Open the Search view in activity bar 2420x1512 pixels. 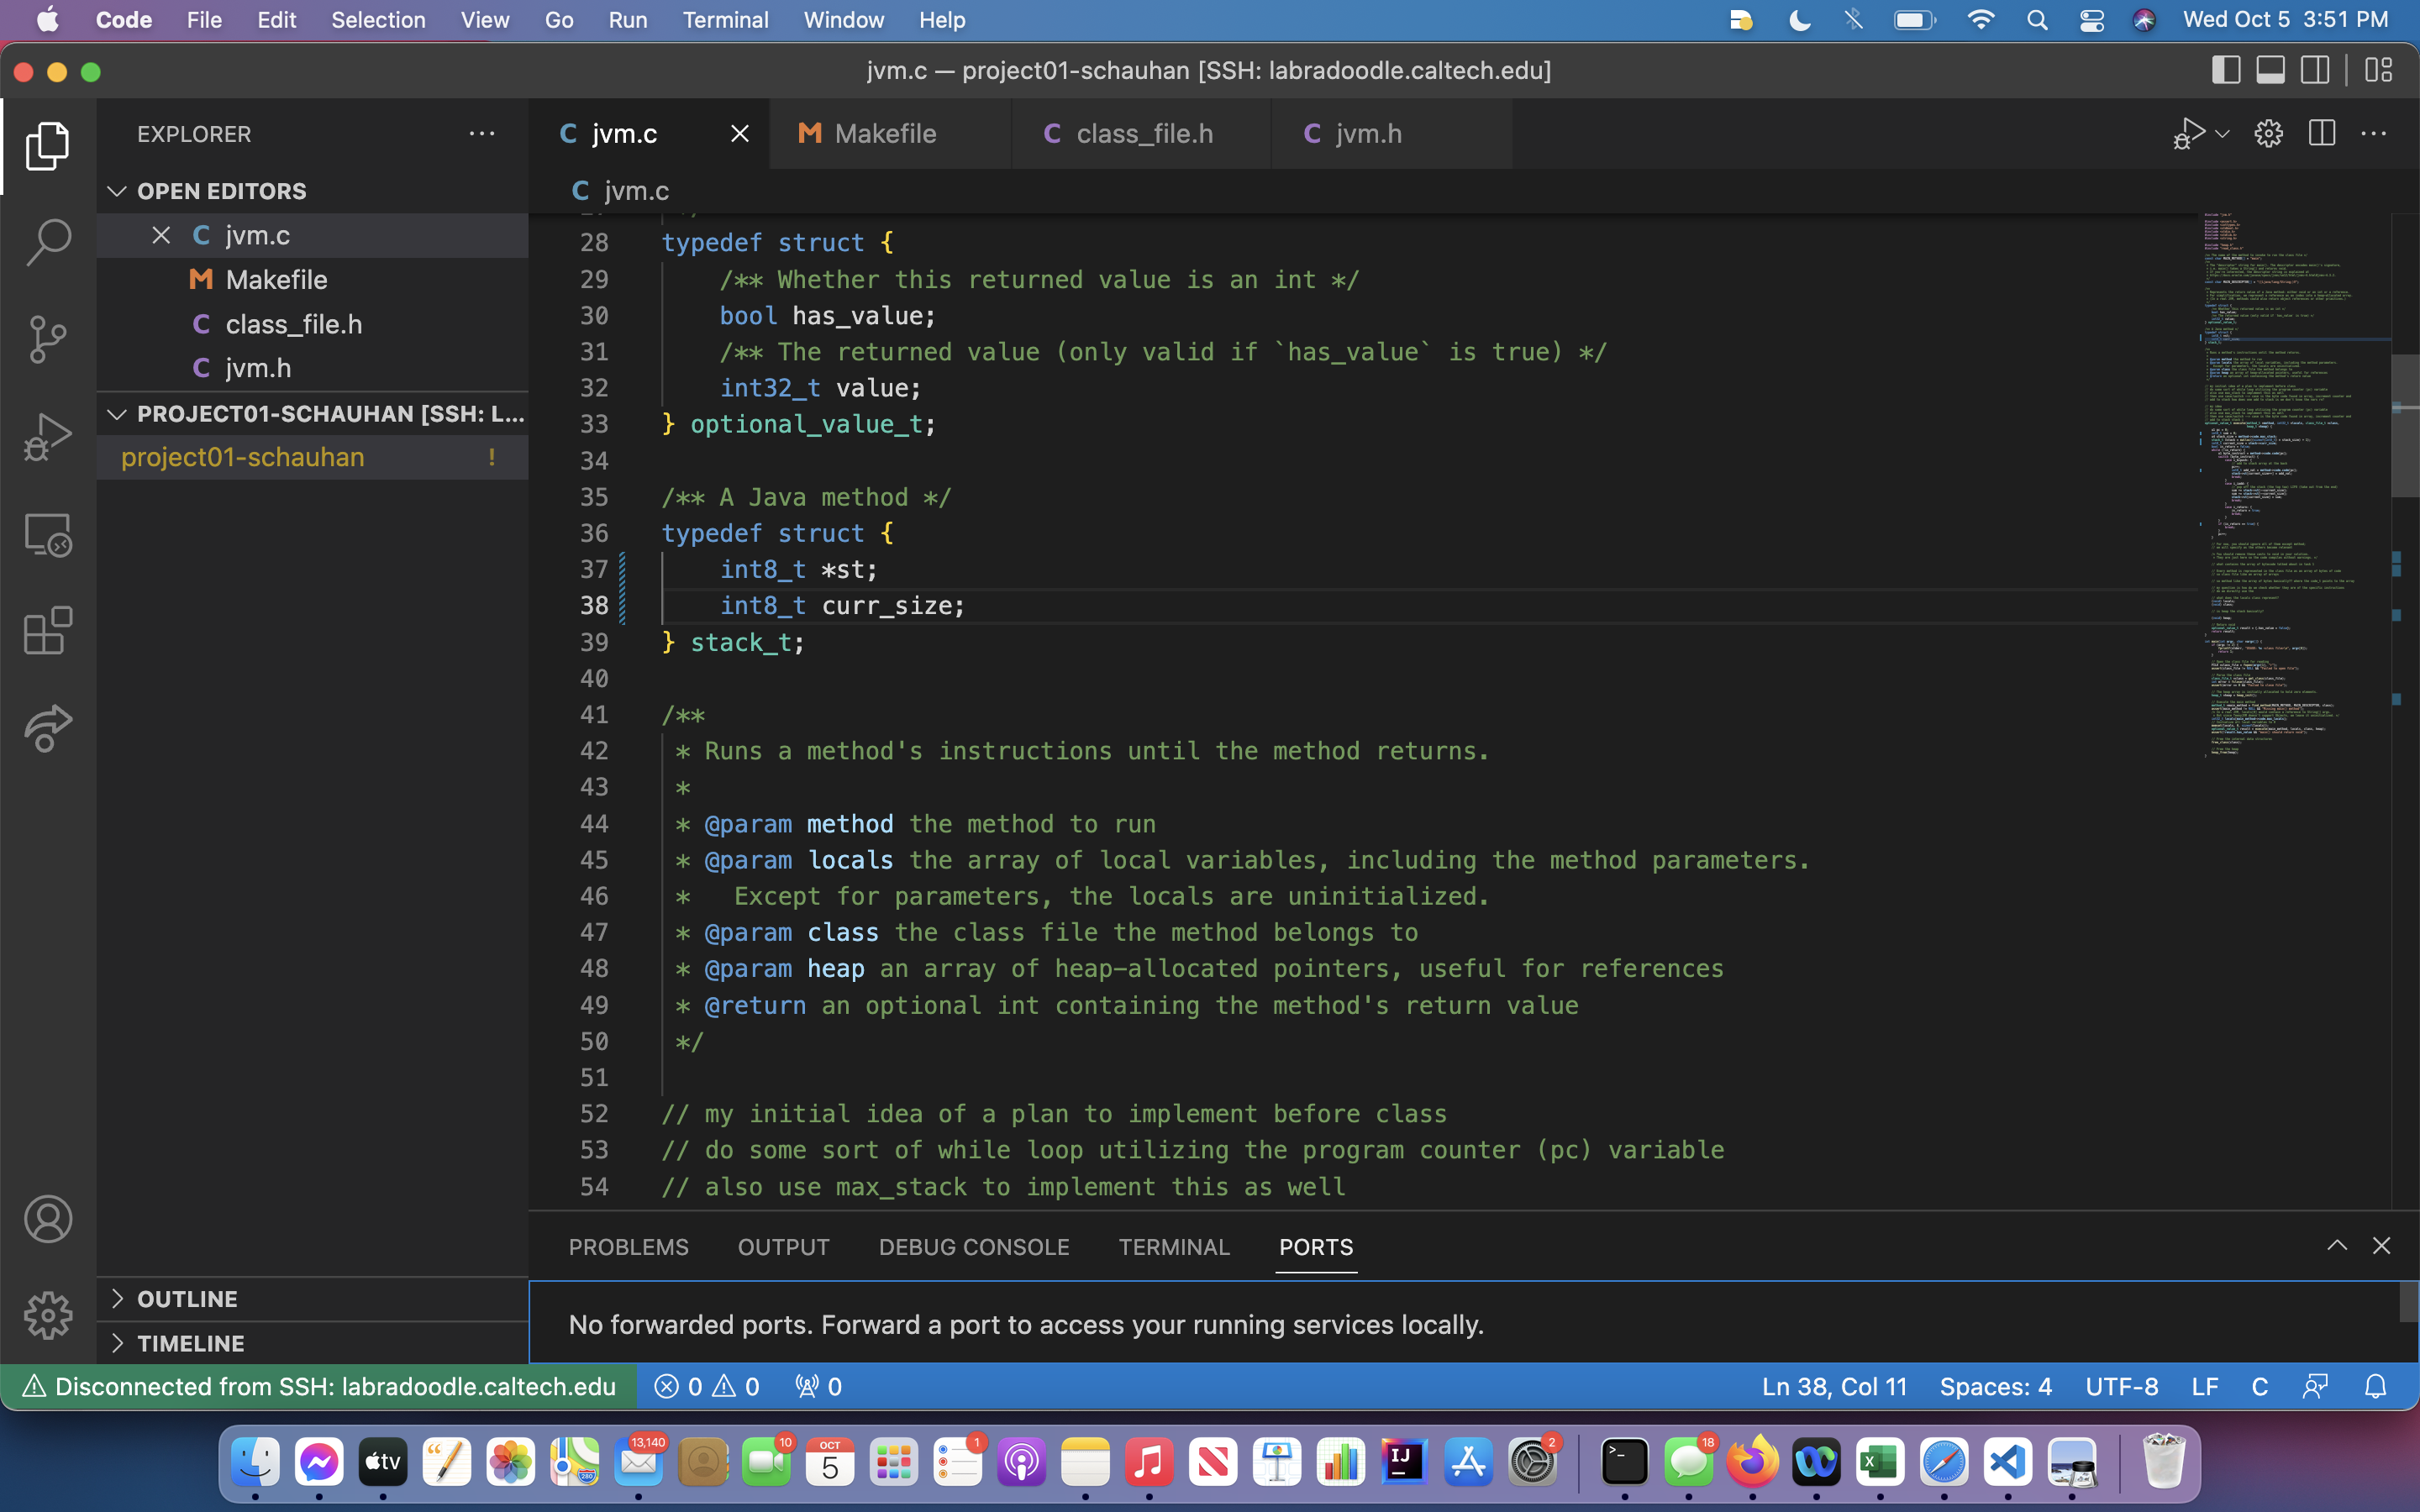click(x=48, y=242)
